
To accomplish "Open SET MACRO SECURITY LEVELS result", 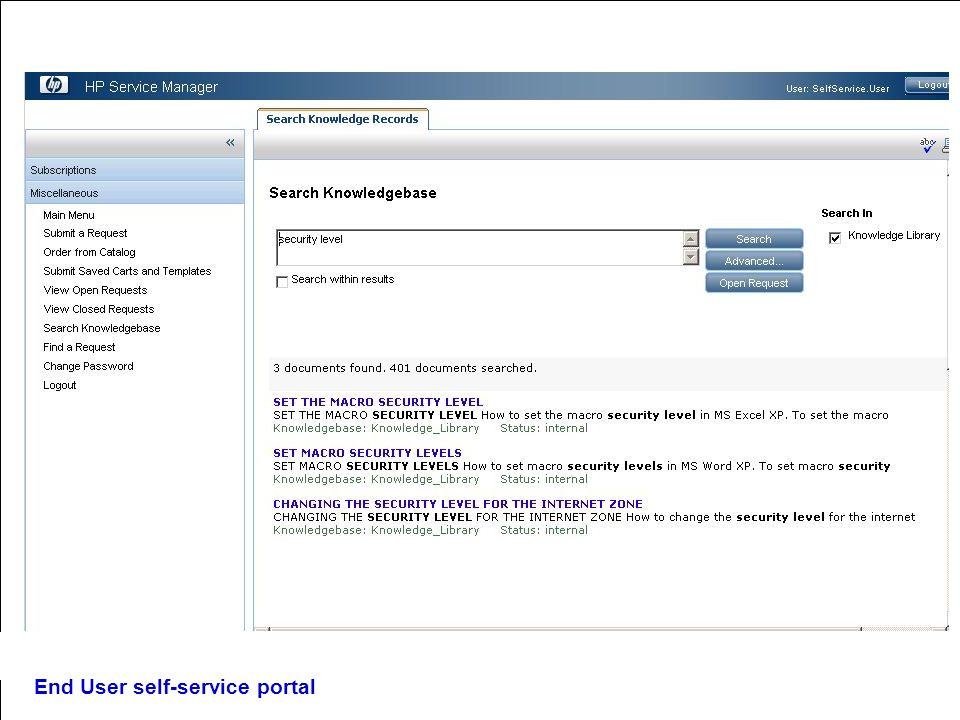I will pos(367,453).
